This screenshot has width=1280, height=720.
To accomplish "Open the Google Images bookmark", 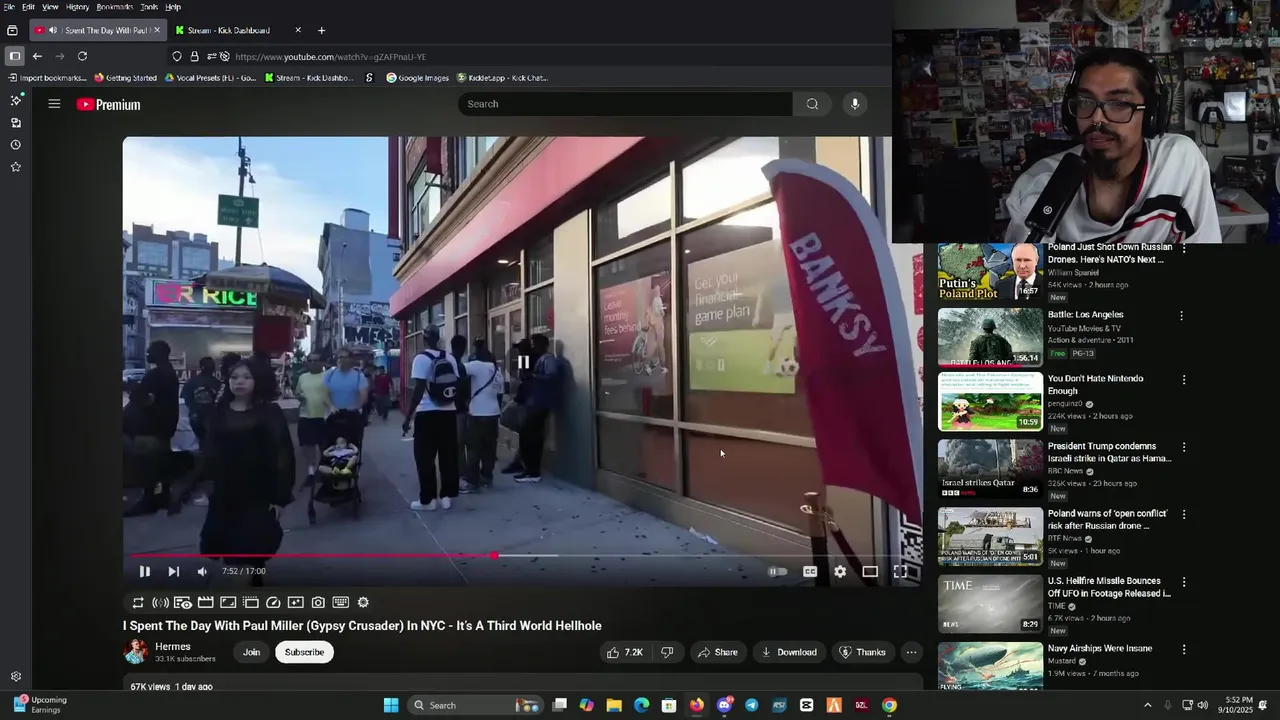I will click(417, 78).
